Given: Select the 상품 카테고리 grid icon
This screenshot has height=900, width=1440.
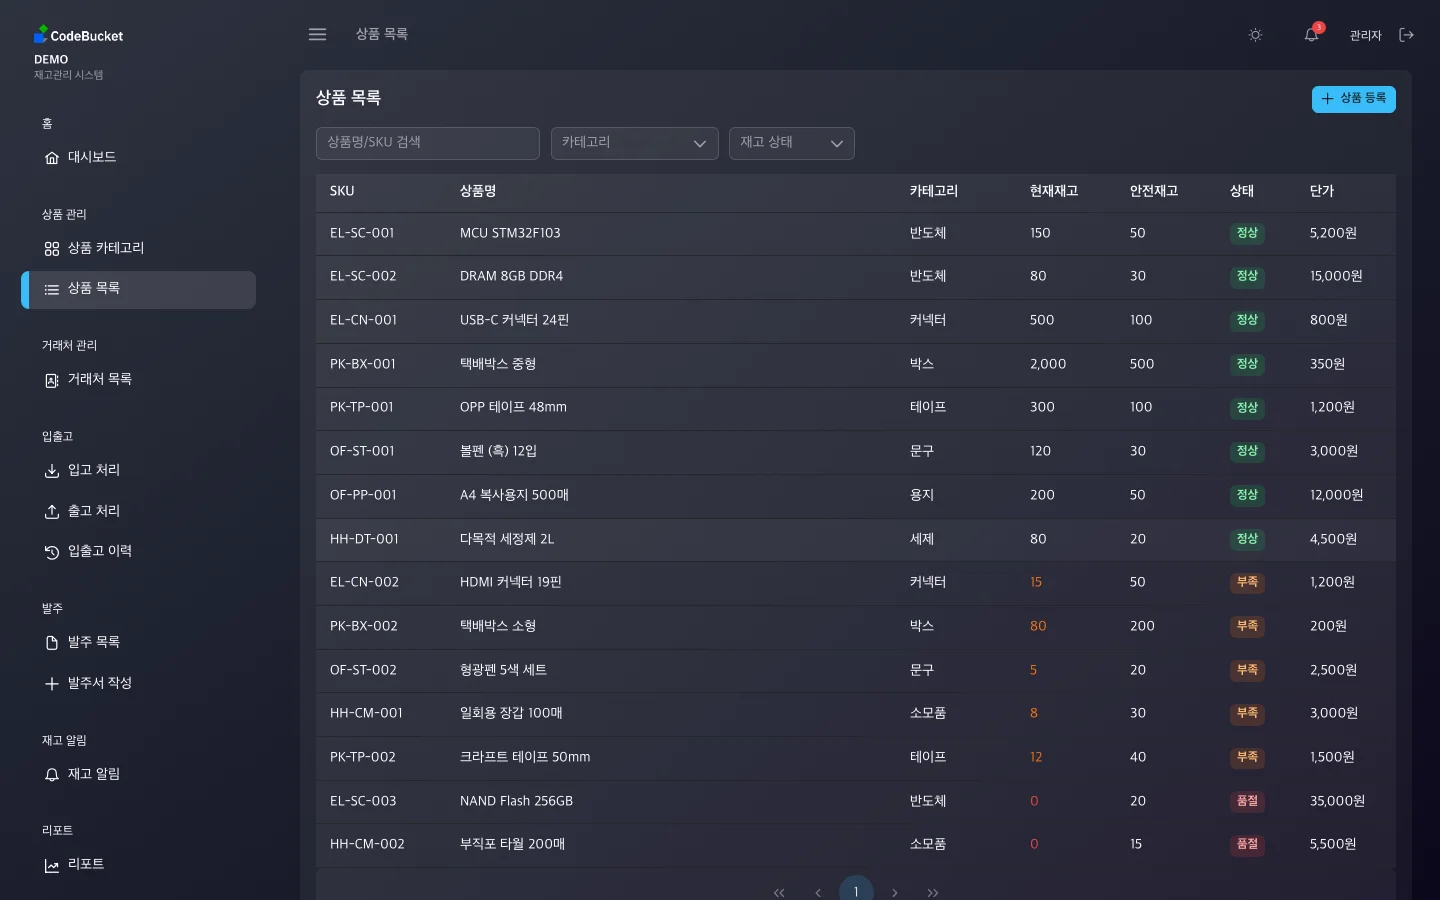Looking at the screenshot, I should click(52, 248).
